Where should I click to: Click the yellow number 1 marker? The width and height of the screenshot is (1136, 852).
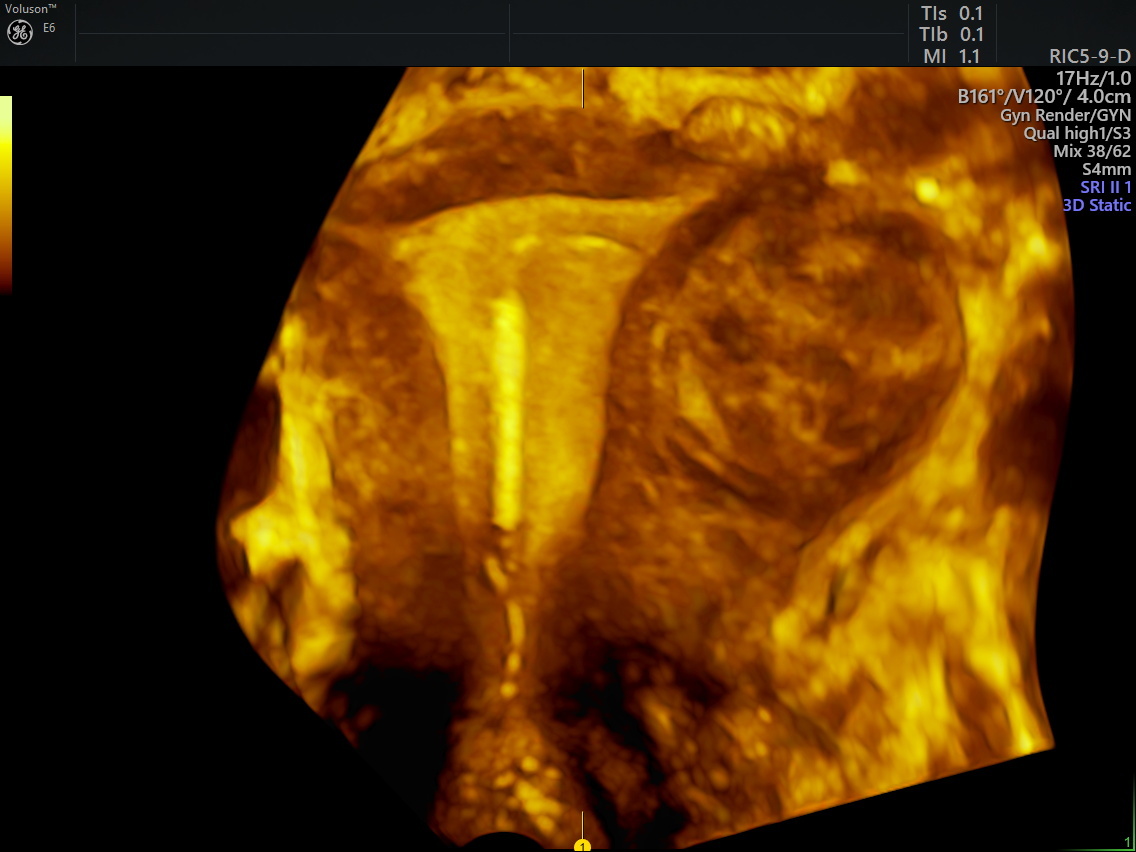pos(583,846)
